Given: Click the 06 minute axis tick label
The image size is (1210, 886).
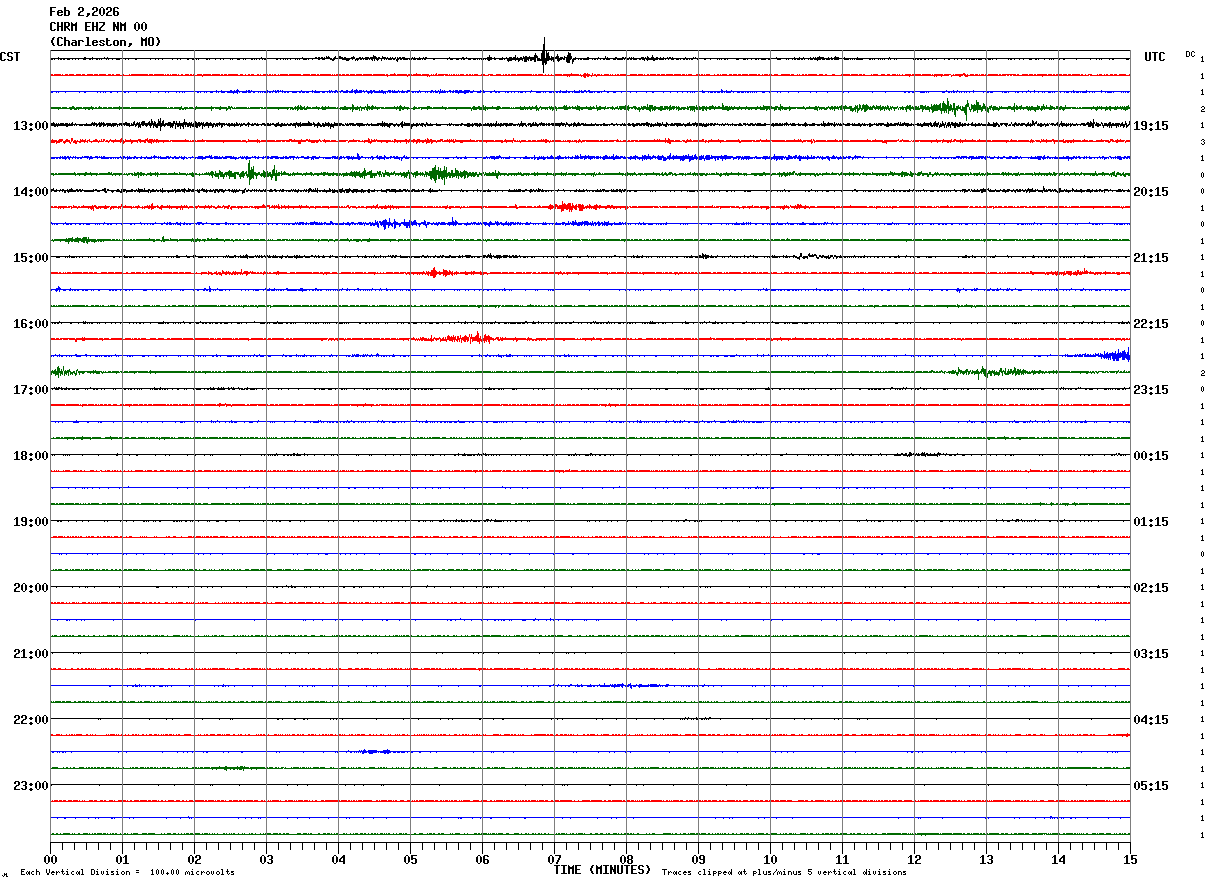Looking at the screenshot, I should [483, 859].
